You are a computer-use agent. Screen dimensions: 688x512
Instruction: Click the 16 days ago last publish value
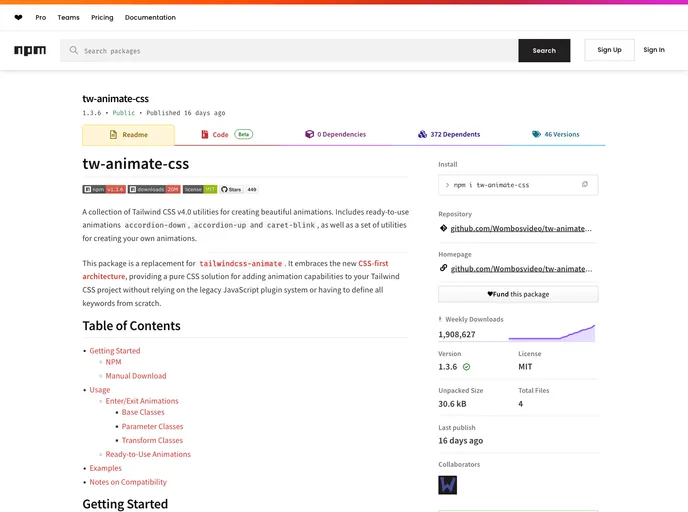(x=461, y=440)
